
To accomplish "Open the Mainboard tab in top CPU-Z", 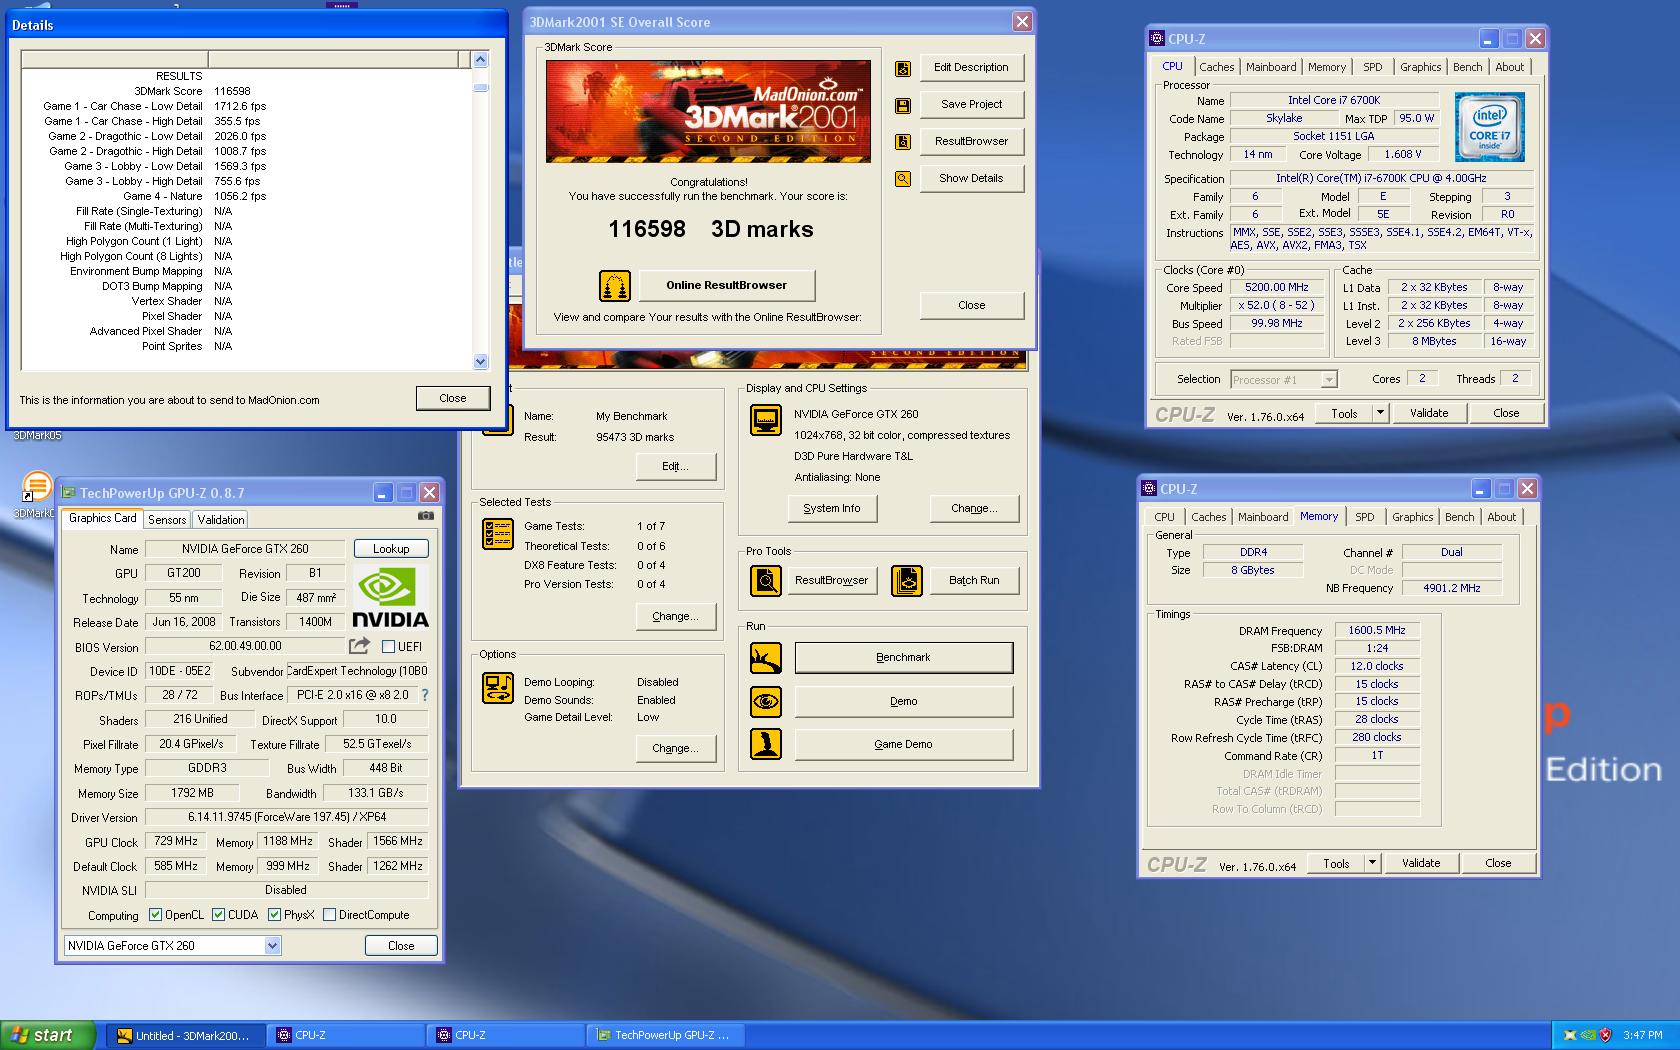I will tap(1271, 67).
